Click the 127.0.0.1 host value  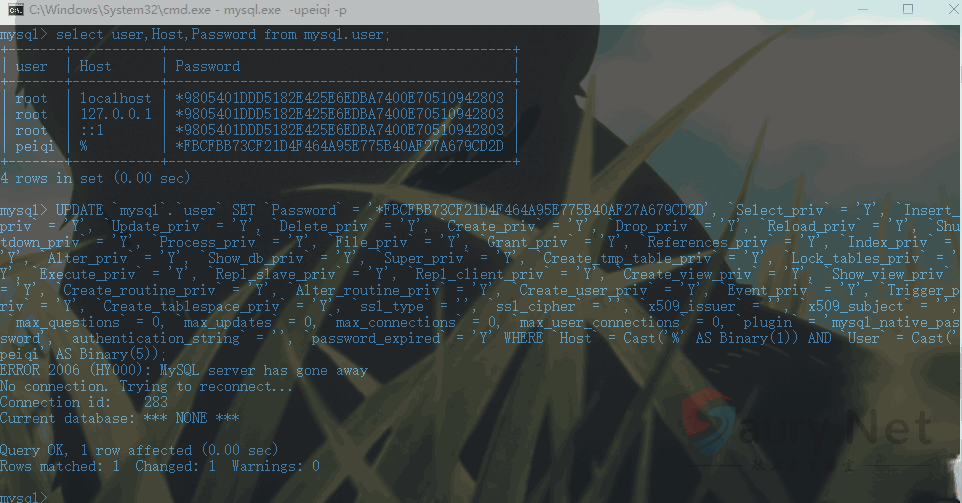point(116,114)
